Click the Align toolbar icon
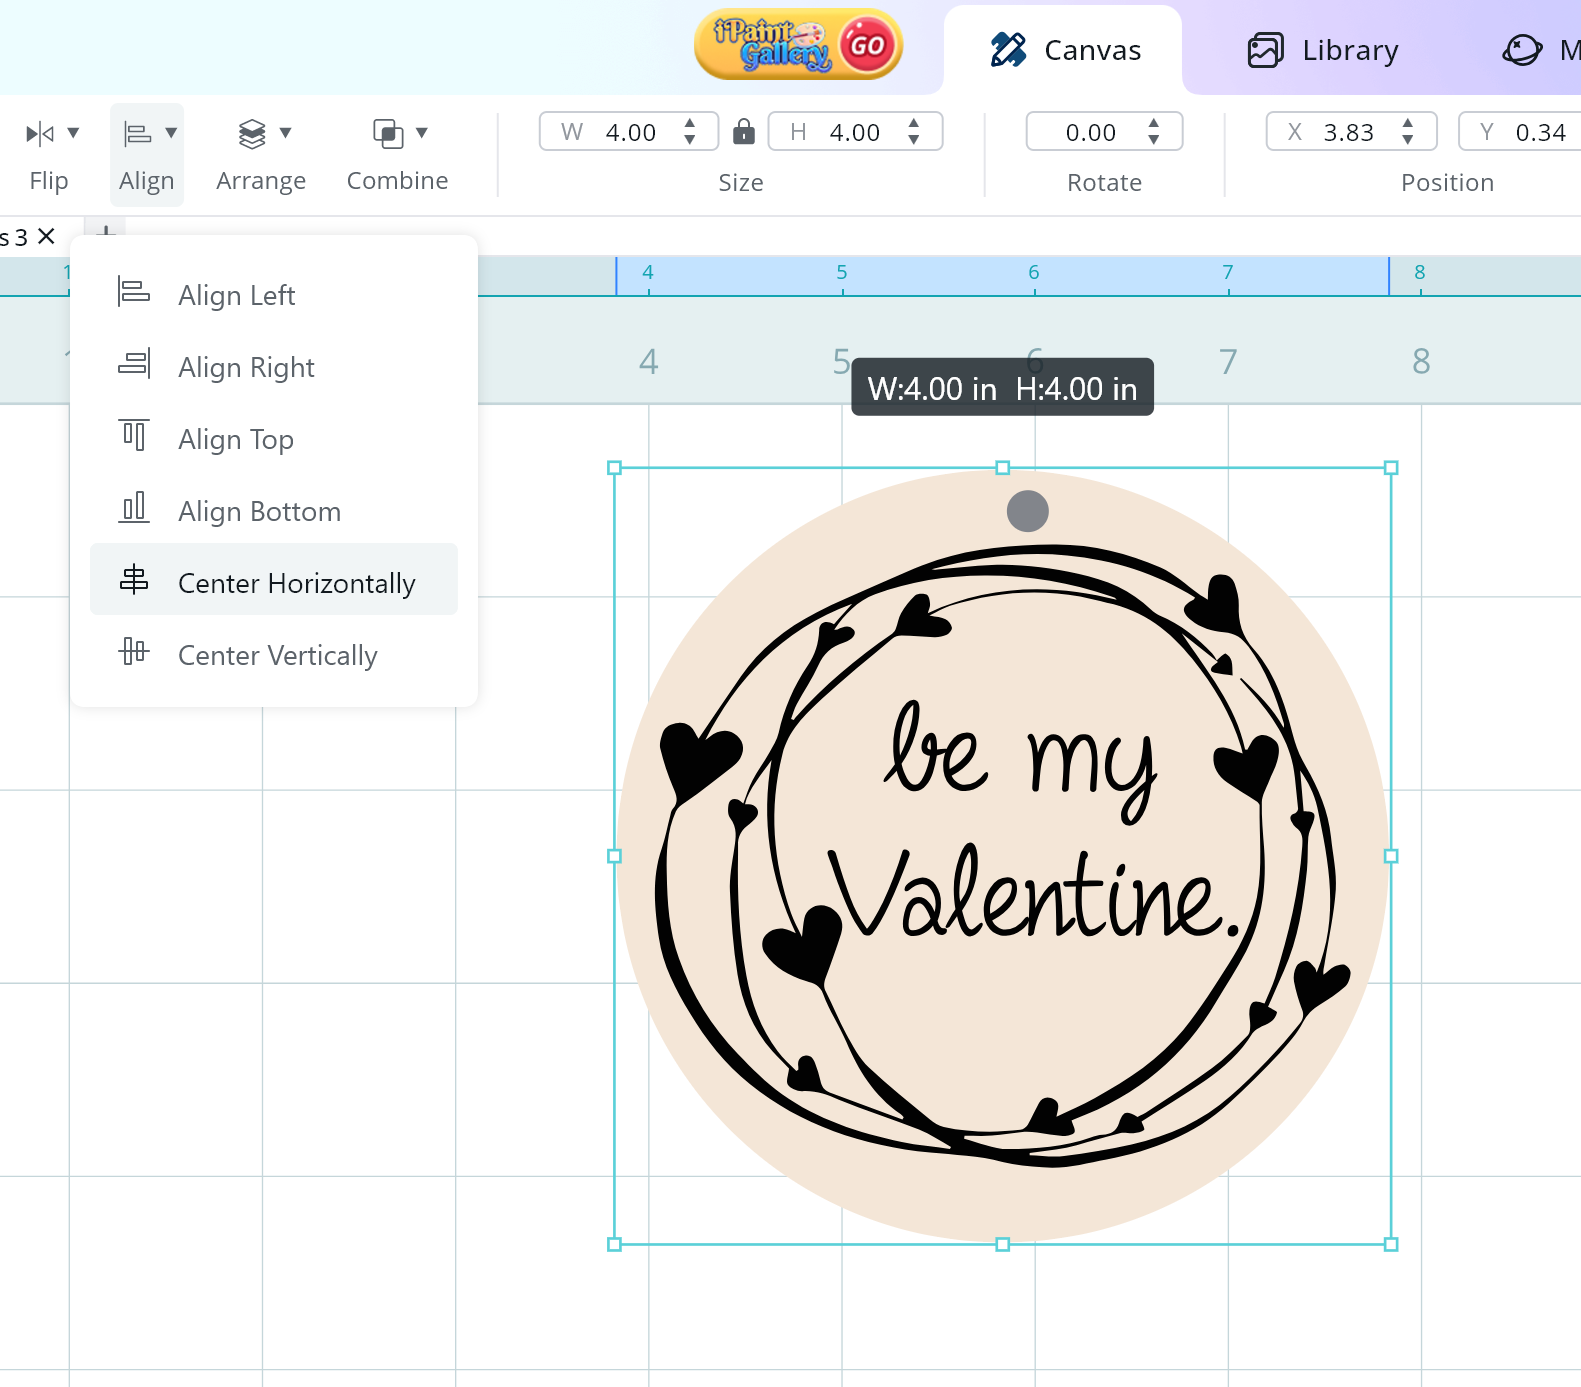This screenshot has width=1581, height=1387. pos(137,133)
